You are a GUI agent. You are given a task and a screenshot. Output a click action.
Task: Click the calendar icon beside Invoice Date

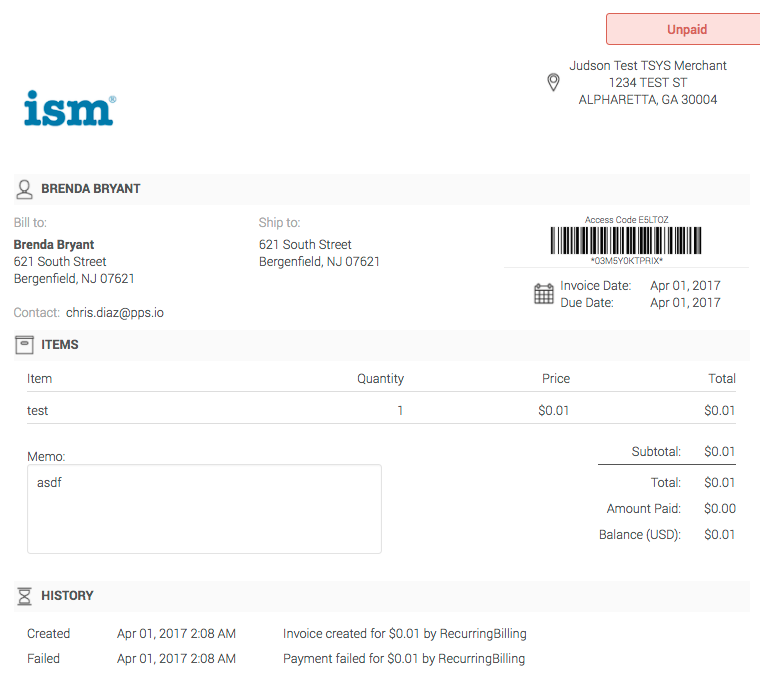coord(544,294)
